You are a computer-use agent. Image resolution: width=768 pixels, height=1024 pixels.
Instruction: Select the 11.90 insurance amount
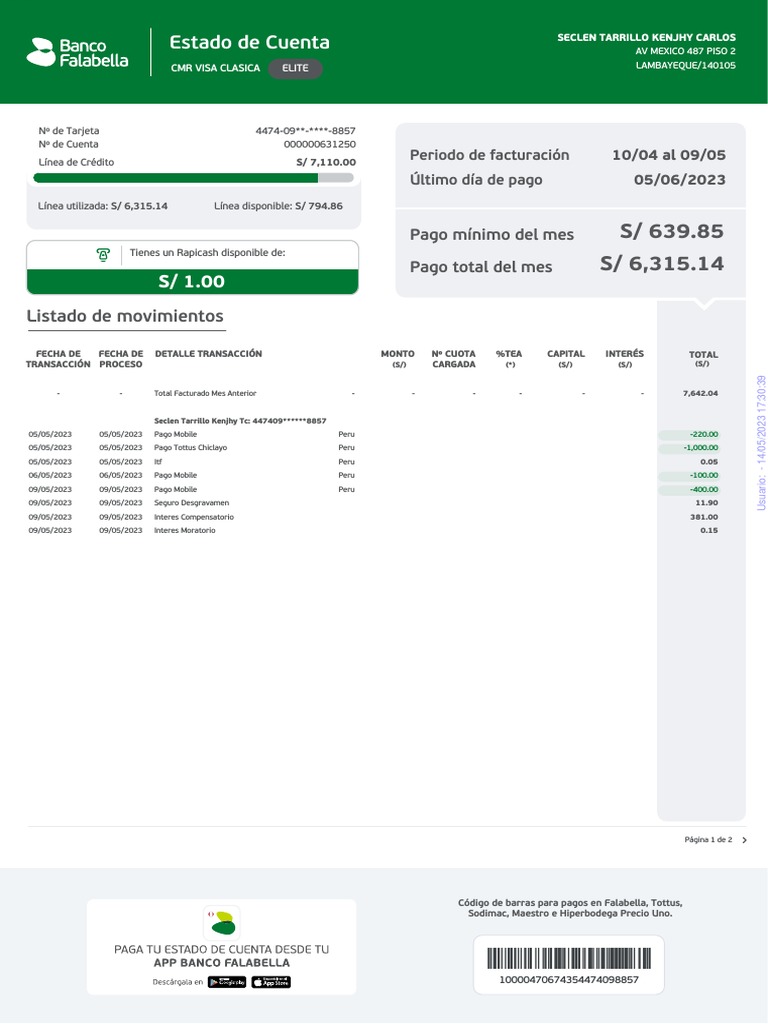click(x=707, y=503)
